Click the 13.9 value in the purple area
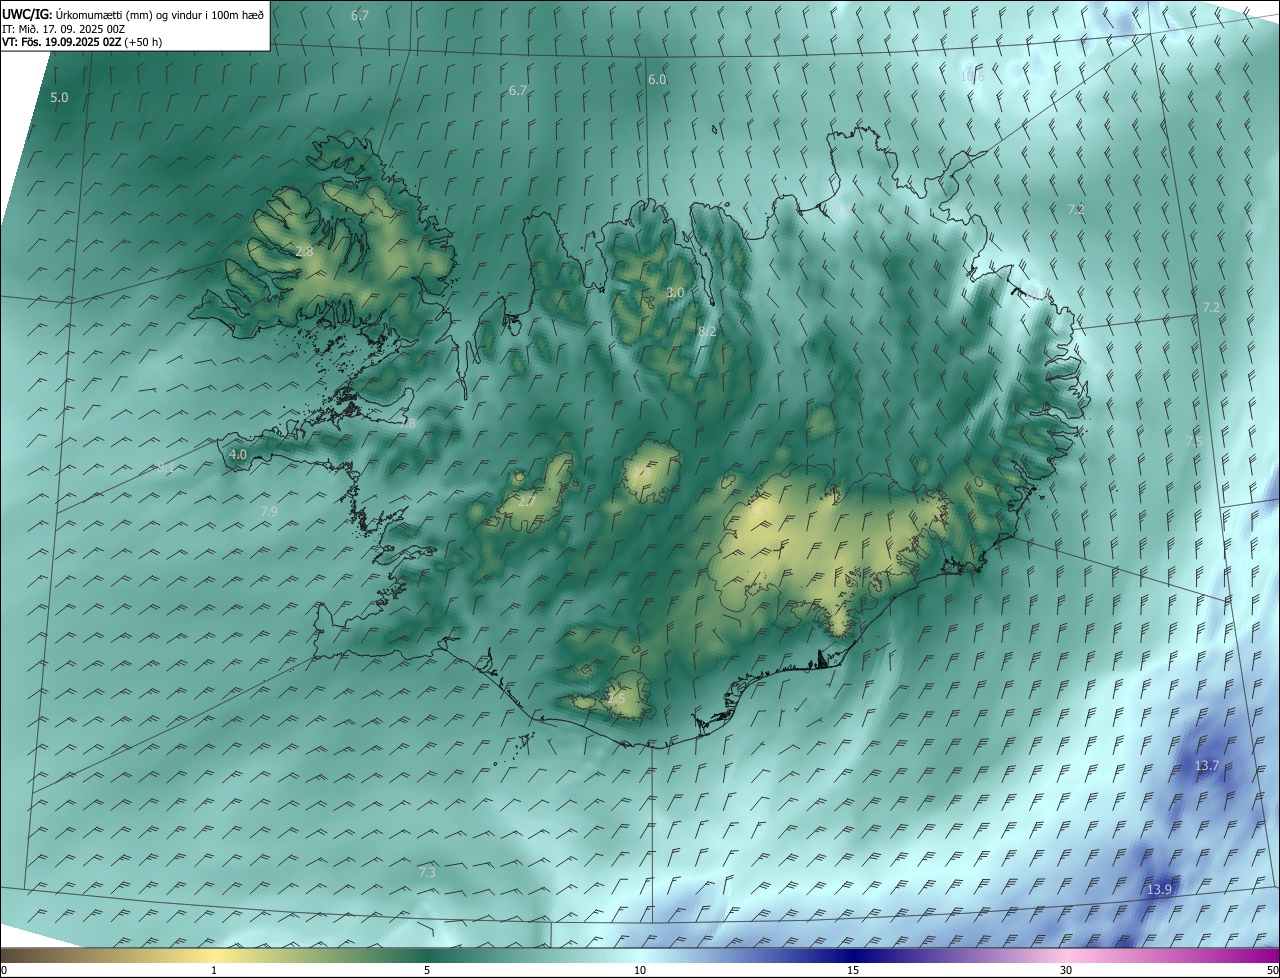The height and width of the screenshot is (978, 1280). 1159,890
